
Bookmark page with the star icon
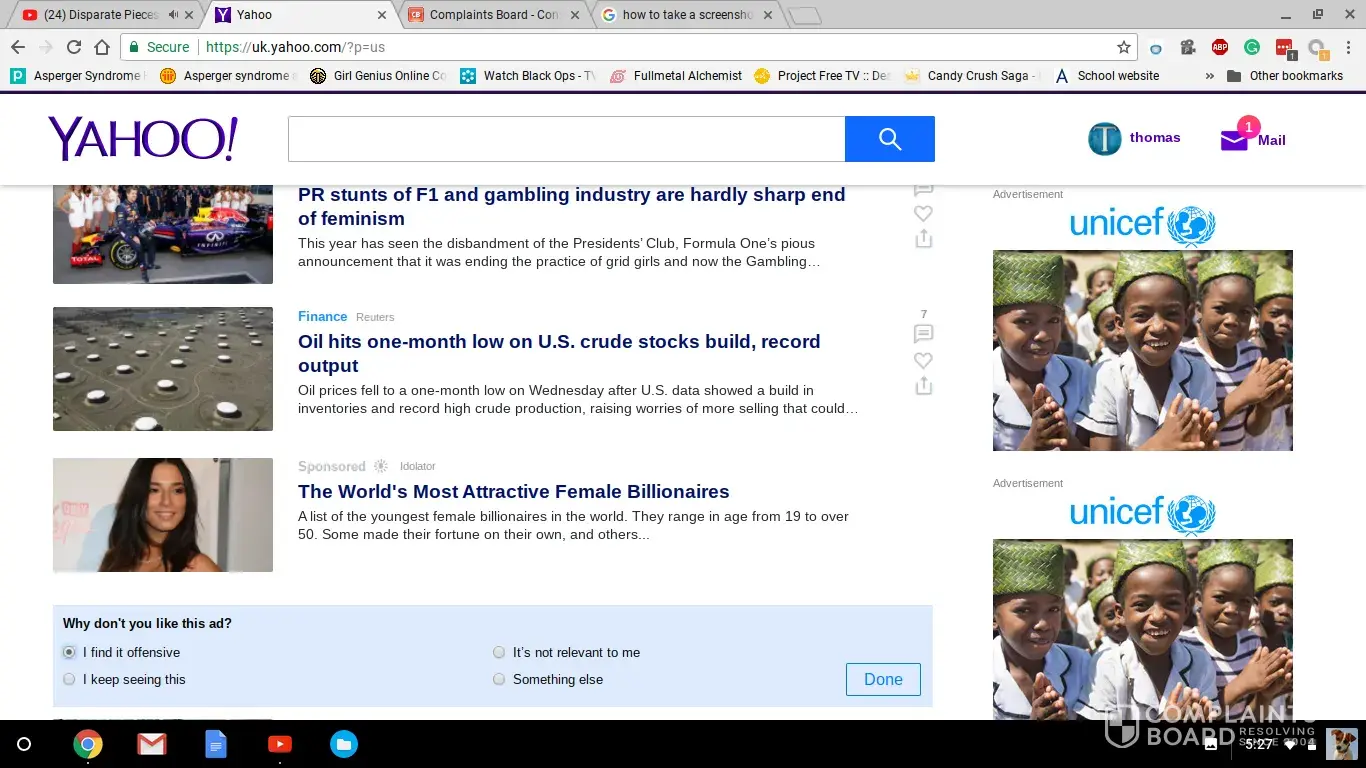tap(1123, 47)
